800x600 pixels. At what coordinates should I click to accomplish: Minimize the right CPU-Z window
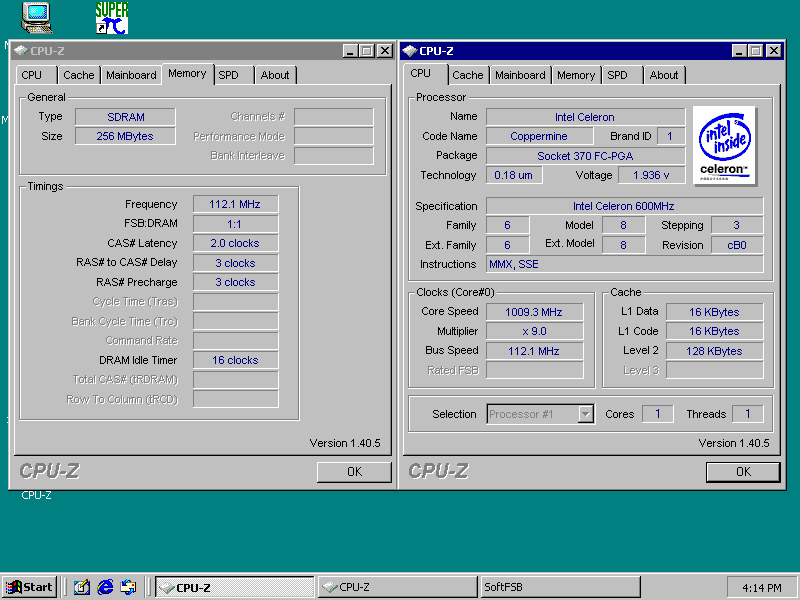[x=739, y=51]
